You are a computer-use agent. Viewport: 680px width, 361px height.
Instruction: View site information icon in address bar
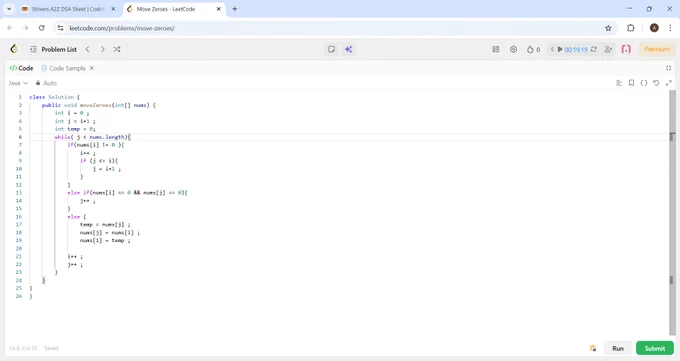61,28
